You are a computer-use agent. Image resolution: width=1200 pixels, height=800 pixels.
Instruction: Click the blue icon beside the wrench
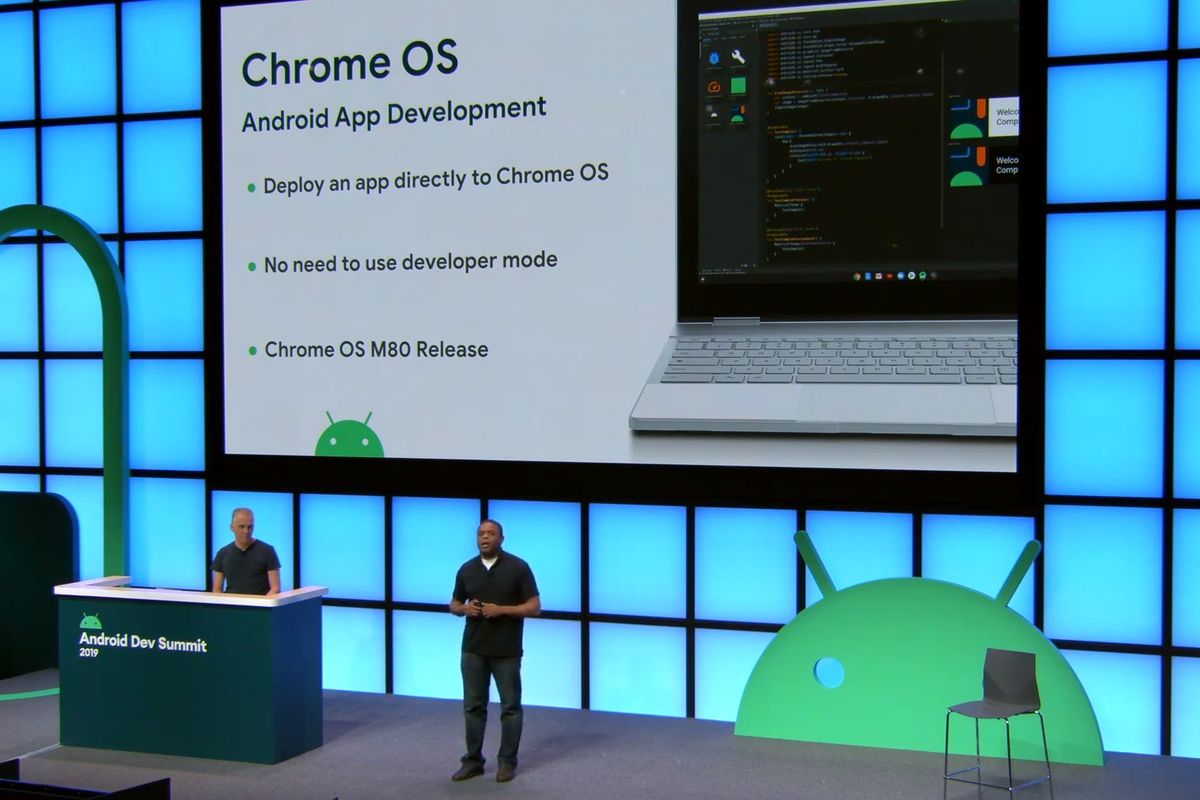[714, 58]
